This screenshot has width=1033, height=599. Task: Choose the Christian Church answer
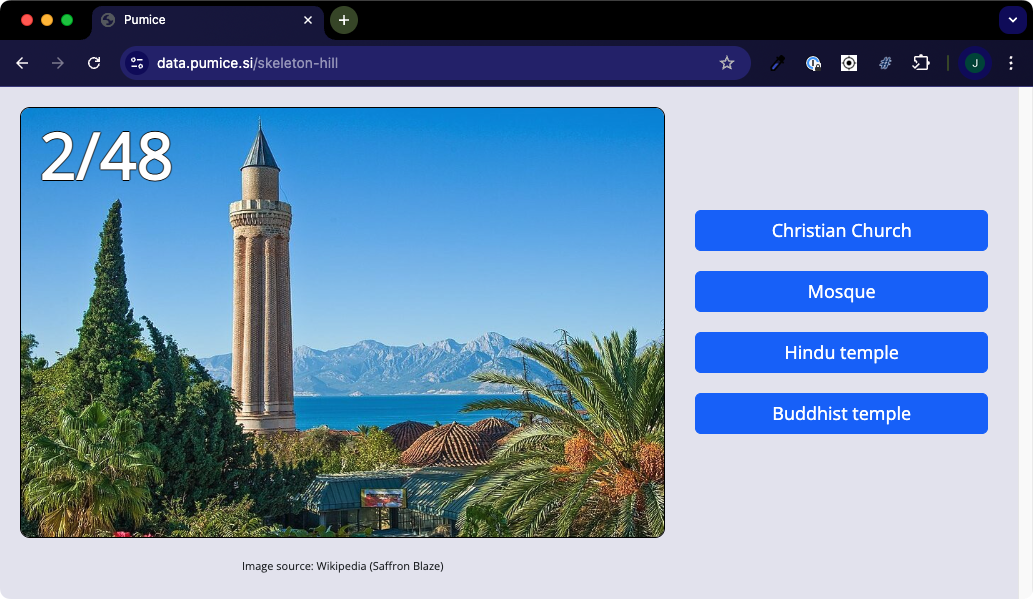pyautogui.click(x=841, y=231)
